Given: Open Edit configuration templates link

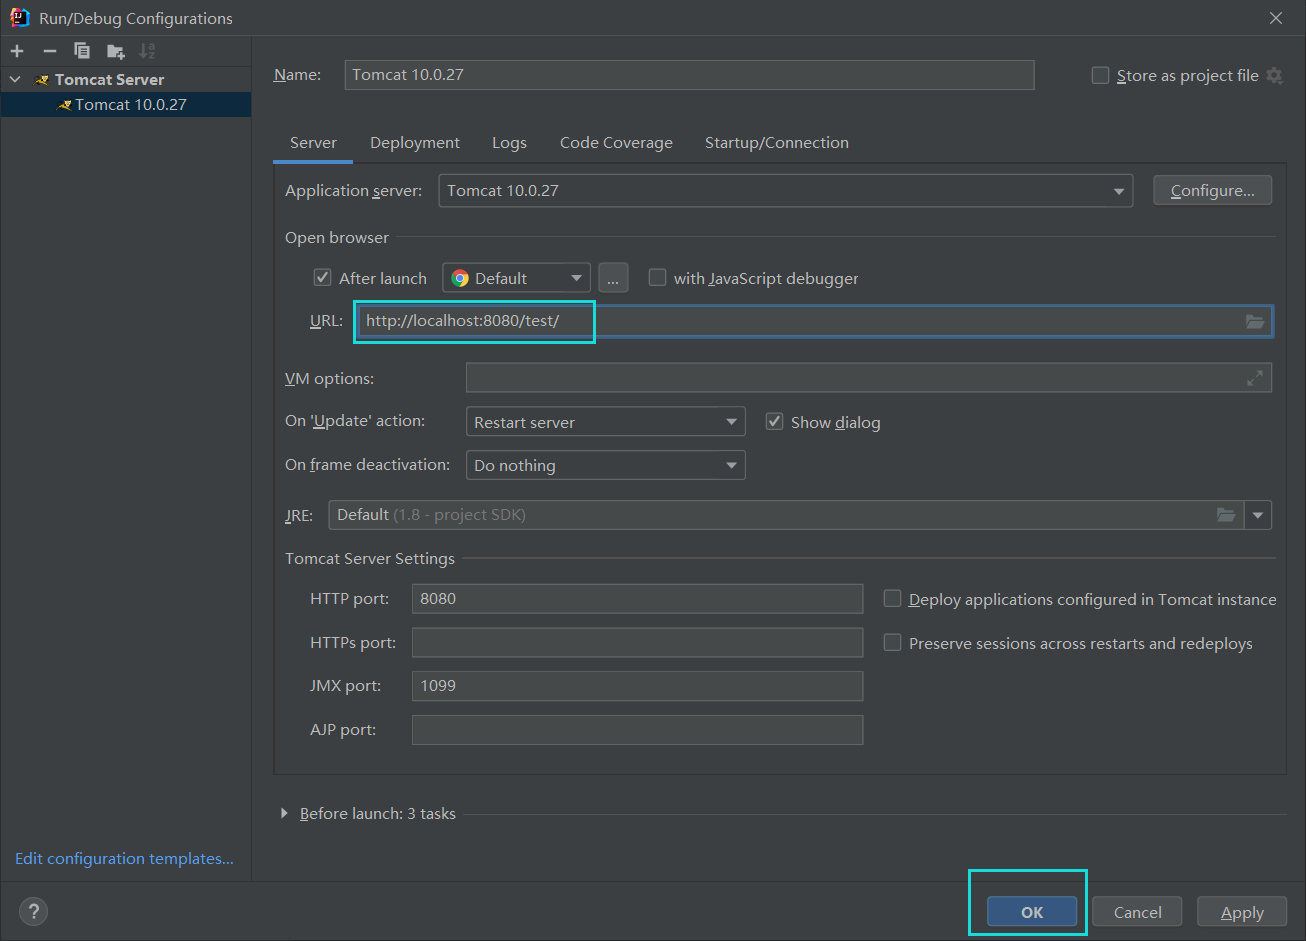Looking at the screenshot, I should pyautogui.click(x=124, y=858).
